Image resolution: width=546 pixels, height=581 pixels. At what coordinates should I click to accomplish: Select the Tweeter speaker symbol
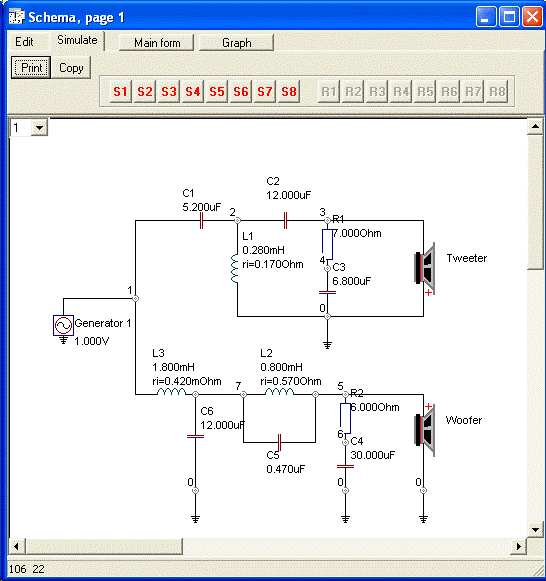[425, 268]
